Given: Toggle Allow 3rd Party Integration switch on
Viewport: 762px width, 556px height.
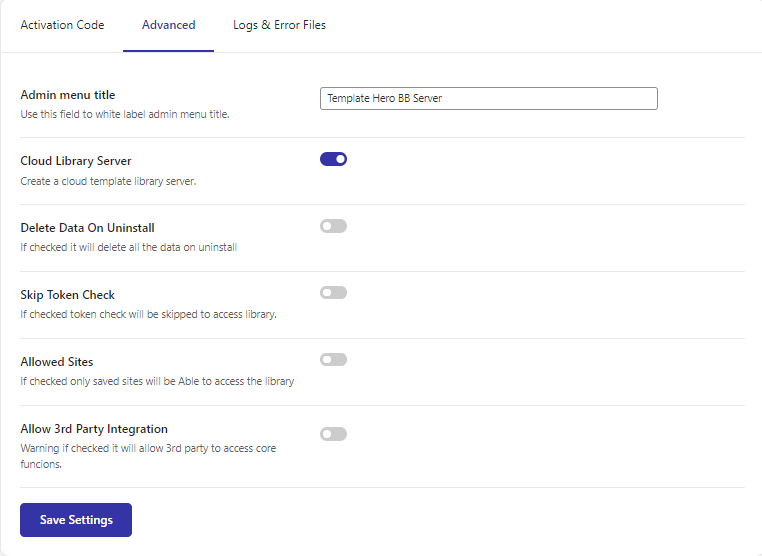Looking at the screenshot, I should [333, 434].
